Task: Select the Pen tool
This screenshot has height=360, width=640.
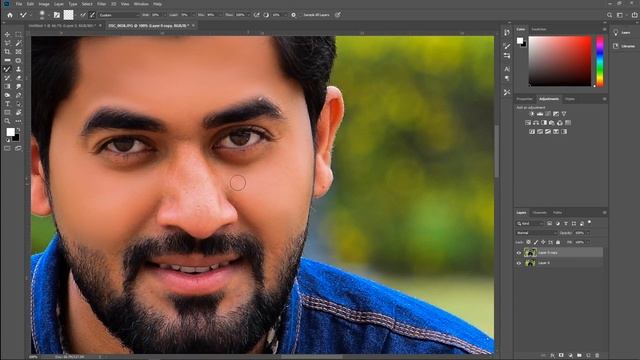Action: click(x=18, y=95)
